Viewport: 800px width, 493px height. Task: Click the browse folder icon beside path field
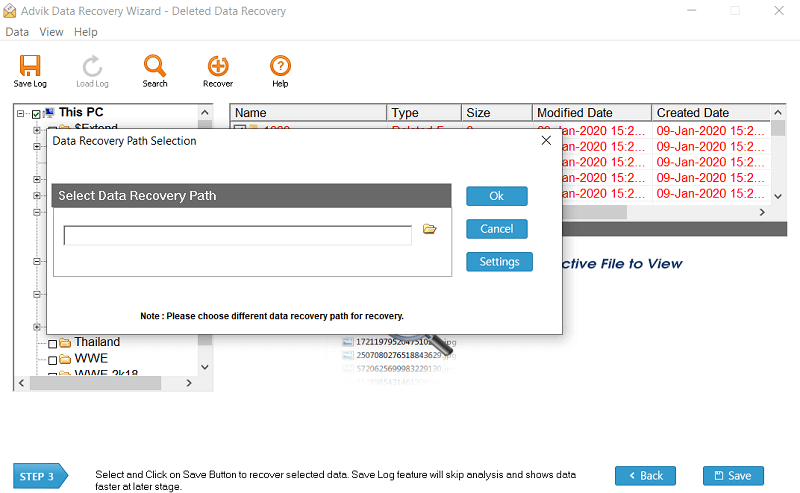tap(430, 230)
